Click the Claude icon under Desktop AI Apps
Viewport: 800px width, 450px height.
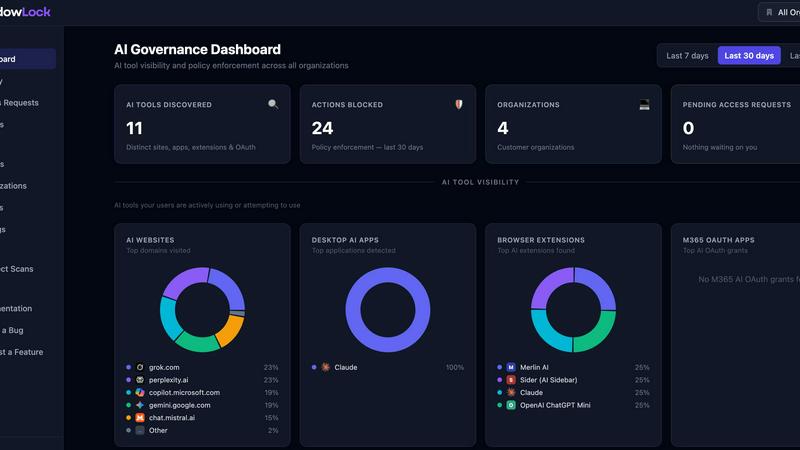[x=326, y=367]
